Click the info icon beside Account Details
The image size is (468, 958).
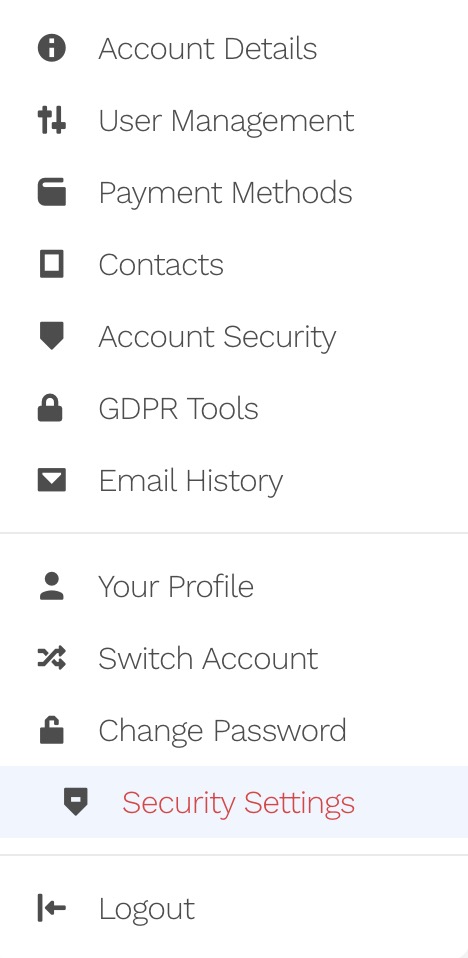[51, 48]
